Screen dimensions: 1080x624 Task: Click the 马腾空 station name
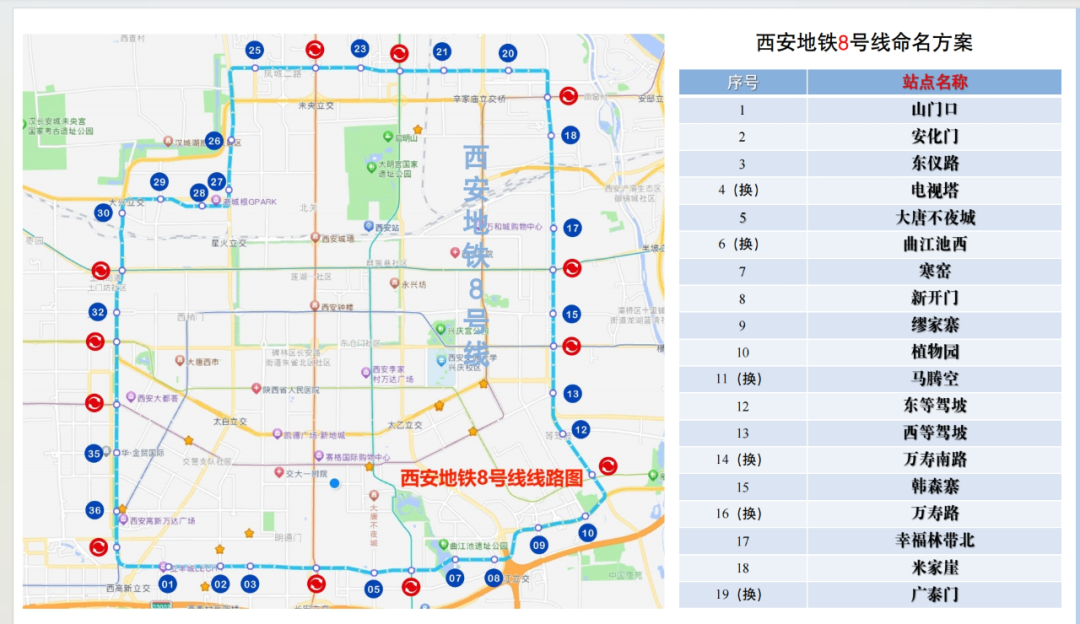click(935, 379)
